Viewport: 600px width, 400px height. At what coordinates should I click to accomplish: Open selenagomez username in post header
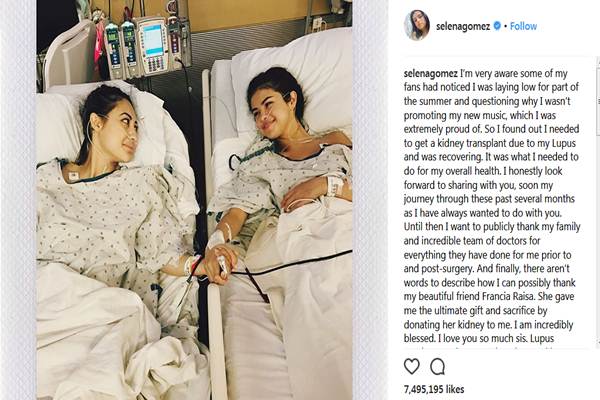point(463,26)
